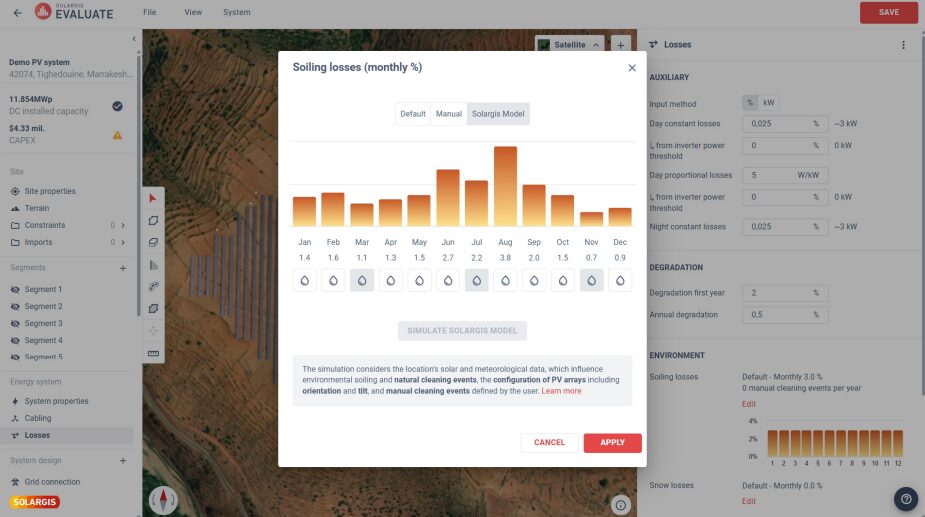The image size is (925, 517).
Task: Toggle November cleaning event droplet
Action: coord(591,281)
